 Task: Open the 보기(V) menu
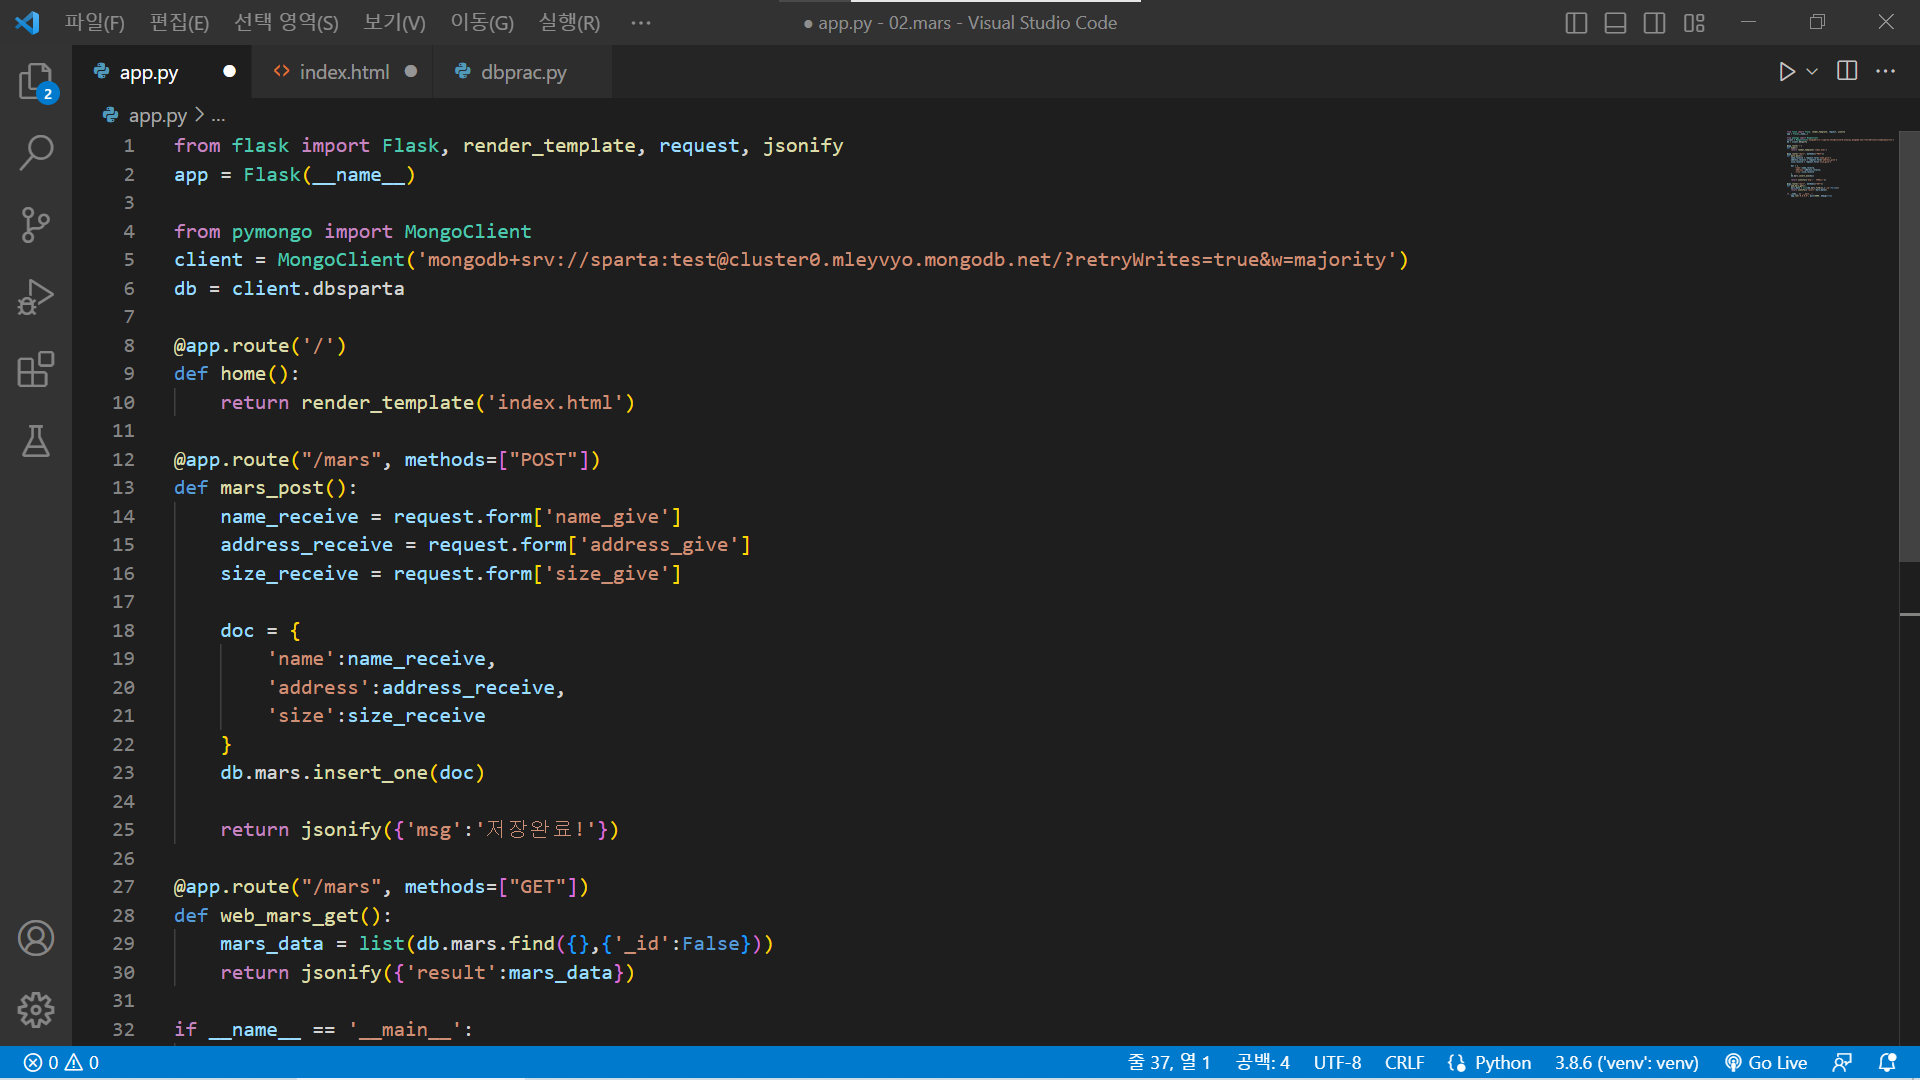coord(394,22)
